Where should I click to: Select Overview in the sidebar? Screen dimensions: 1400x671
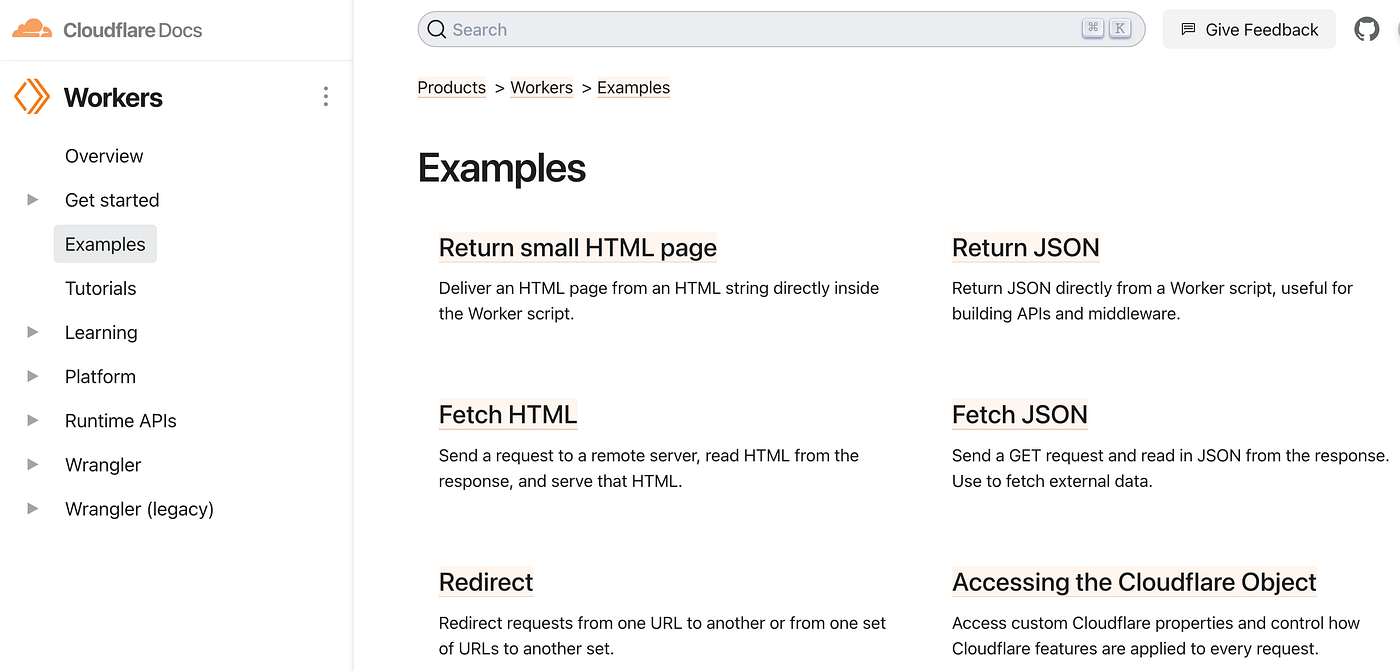tap(104, 156)
